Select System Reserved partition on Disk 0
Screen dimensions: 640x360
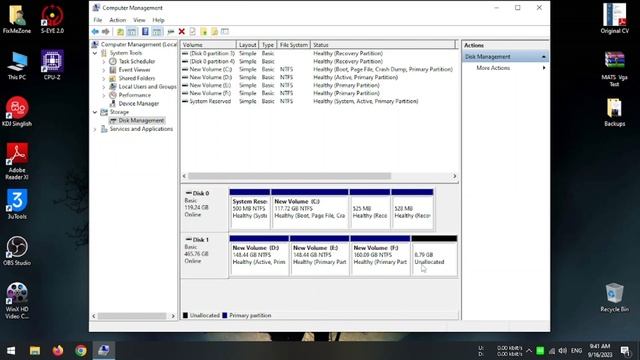tap(250, 209)
